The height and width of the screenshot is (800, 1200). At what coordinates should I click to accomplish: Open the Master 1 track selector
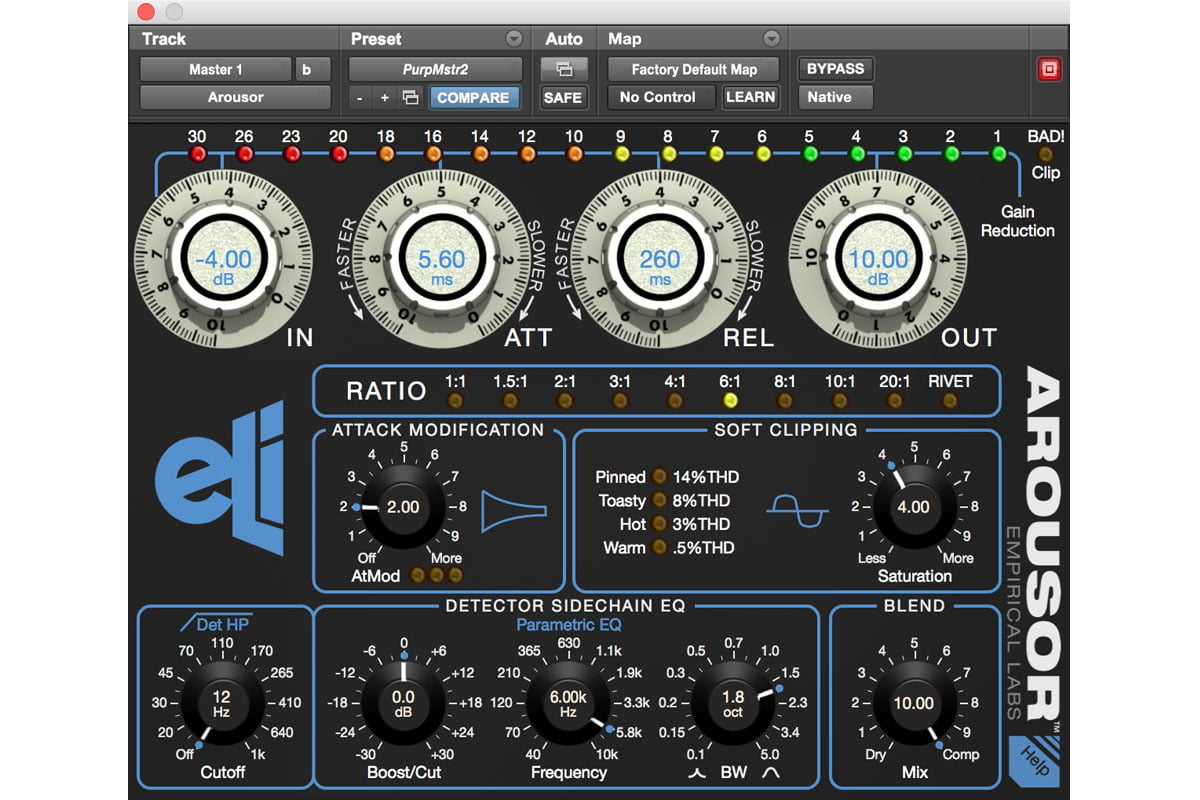click(x=215, y=70)
